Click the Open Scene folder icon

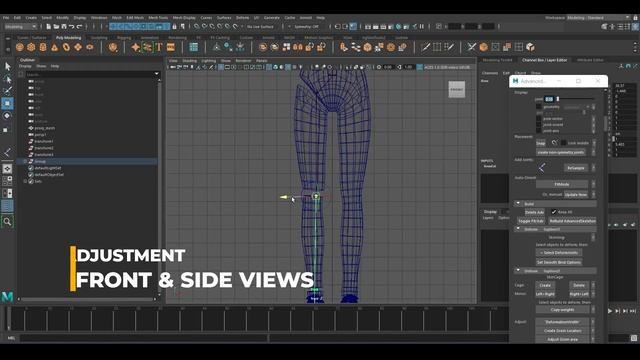56,27
